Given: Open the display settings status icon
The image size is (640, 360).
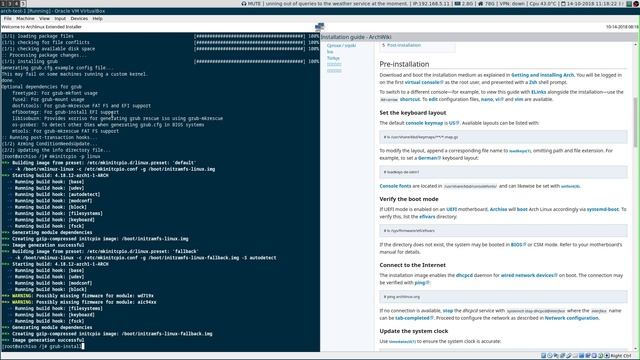Looking at the screenshot, I should (581, 356).
